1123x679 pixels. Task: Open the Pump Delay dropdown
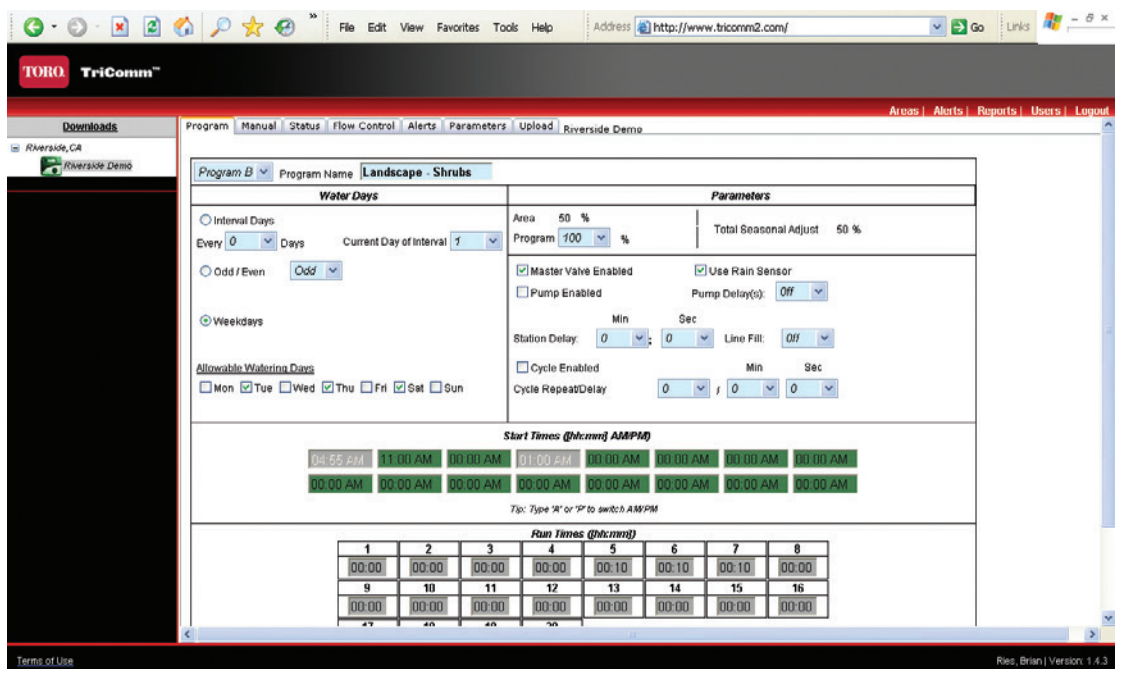pyautogui.click(x=801, y=292)
